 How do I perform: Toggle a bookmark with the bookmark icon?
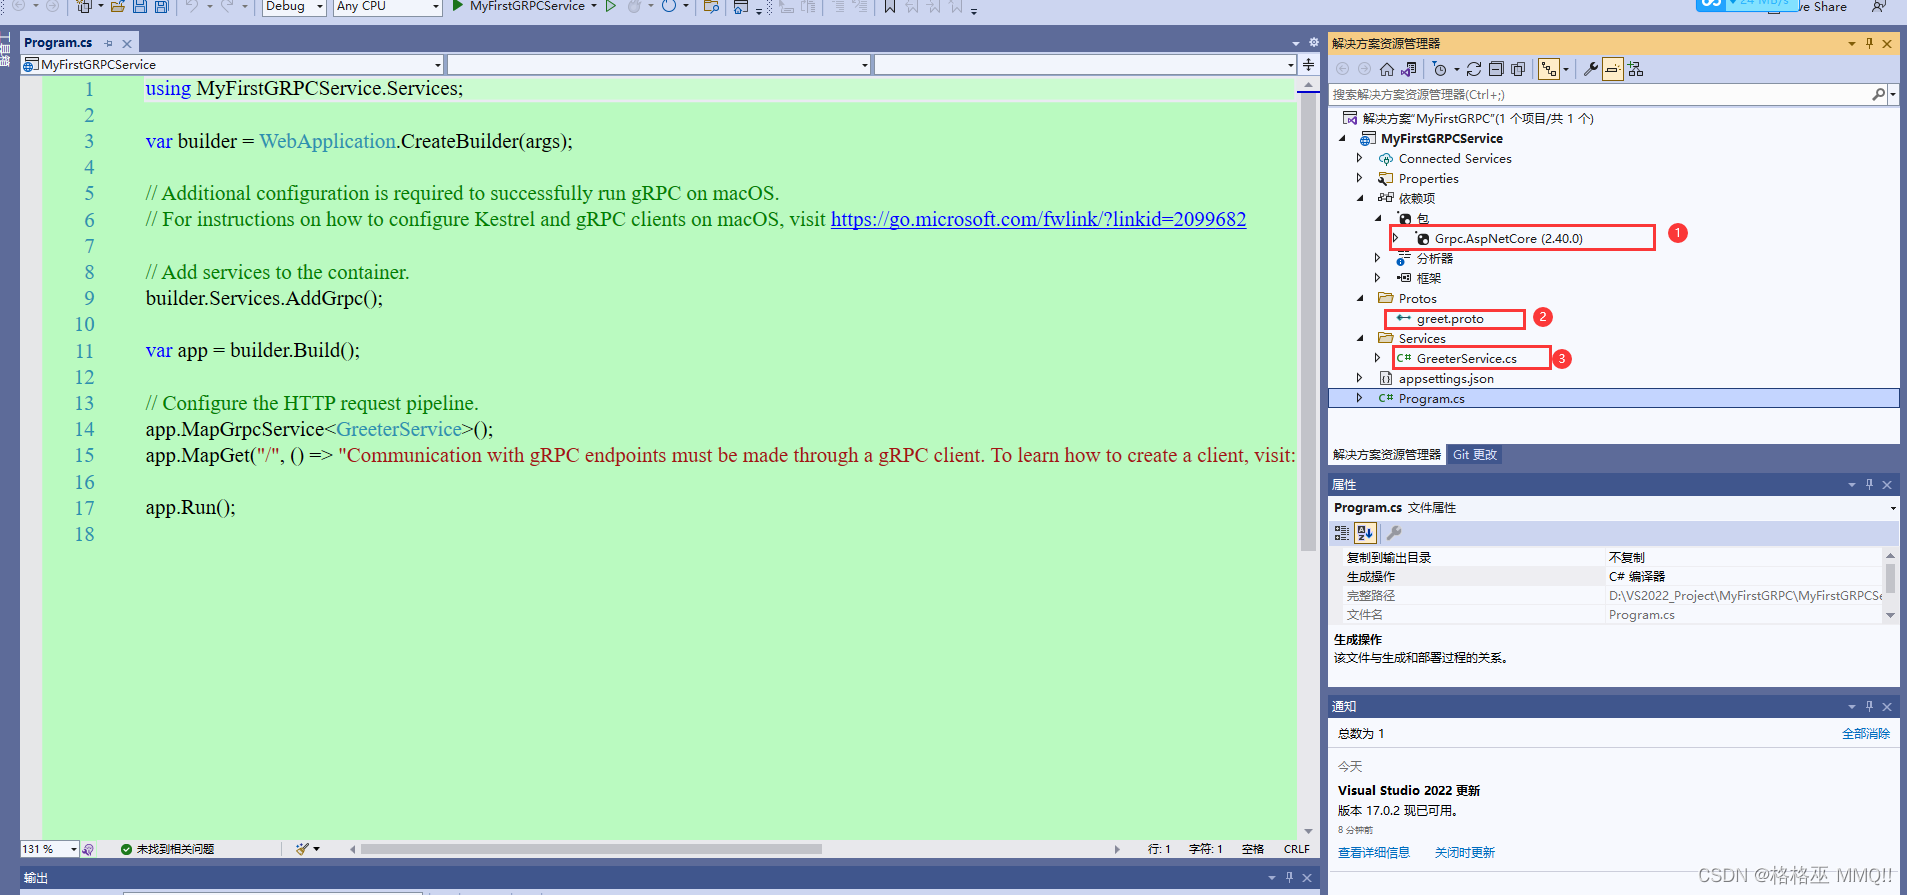pyautogui.click(x=889, y=6)
